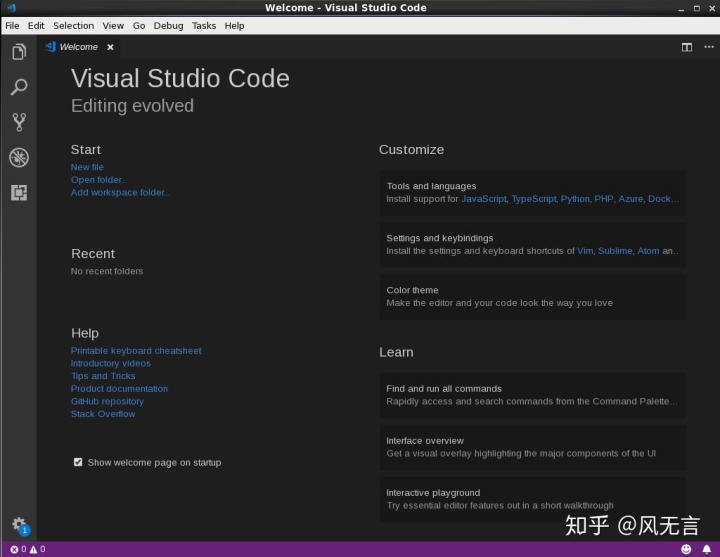This screenshot has width=720, height=557.
Task: Open the Selection menu
Action: (x=73, y=26)
